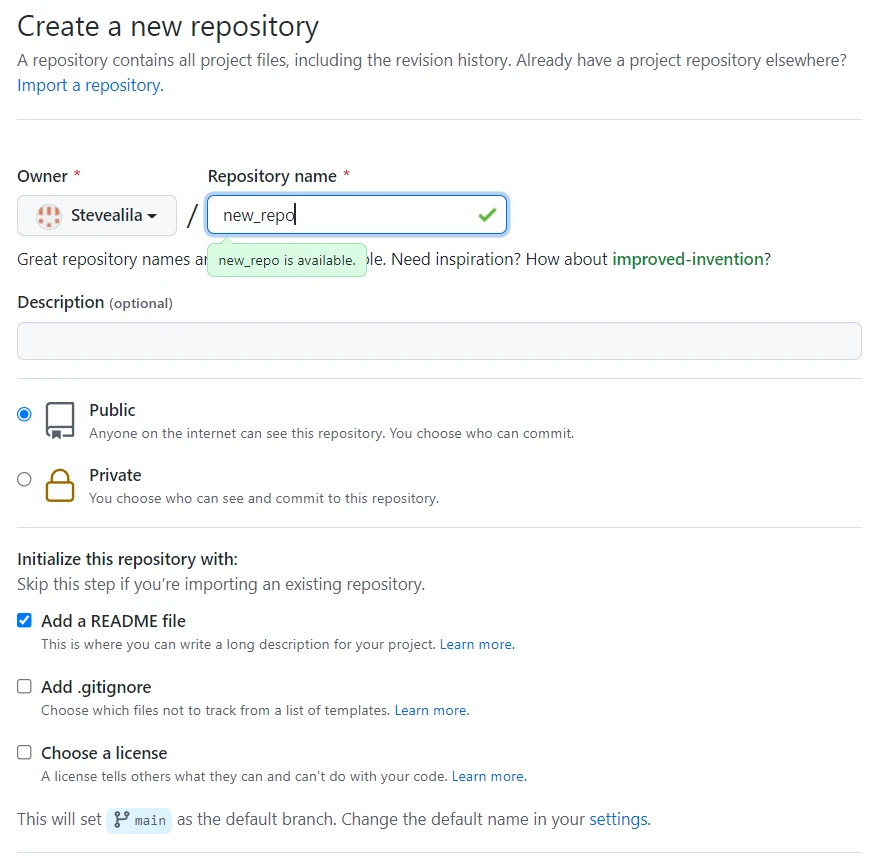Uncheck Add a README file
Viewport: 889px width, 857px height.
(24, 620)
